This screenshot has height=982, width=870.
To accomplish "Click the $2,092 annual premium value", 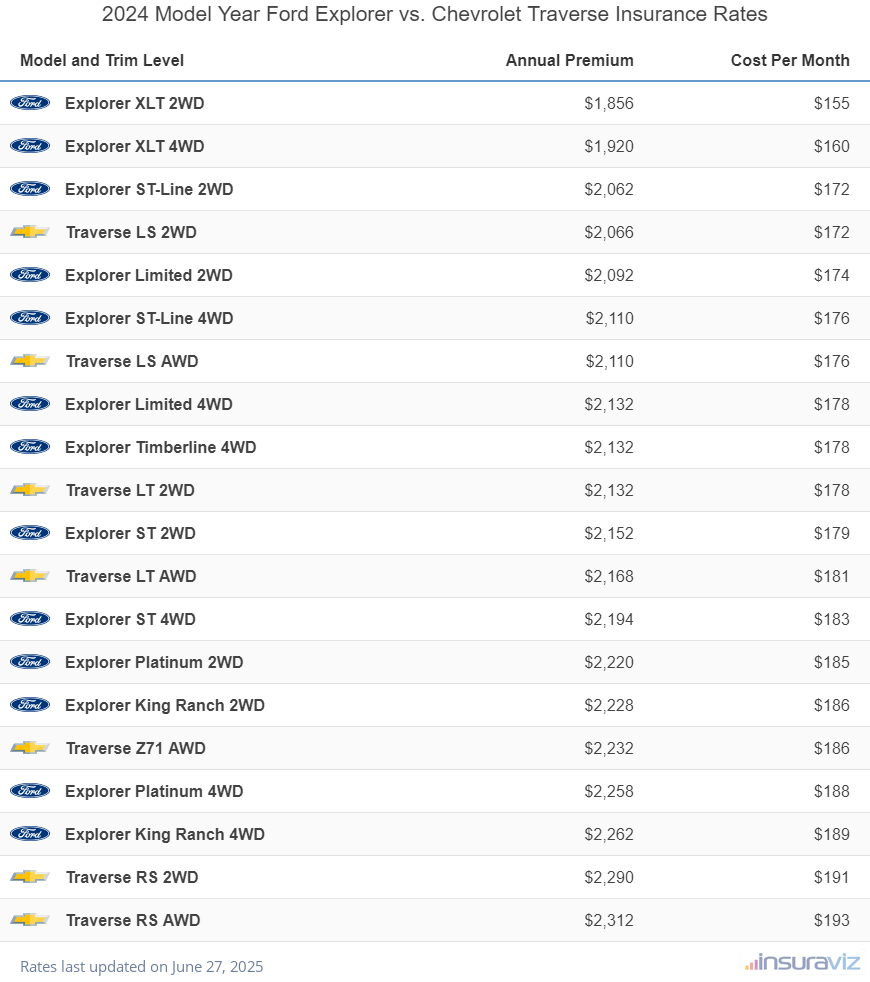I will coord(609,275).
